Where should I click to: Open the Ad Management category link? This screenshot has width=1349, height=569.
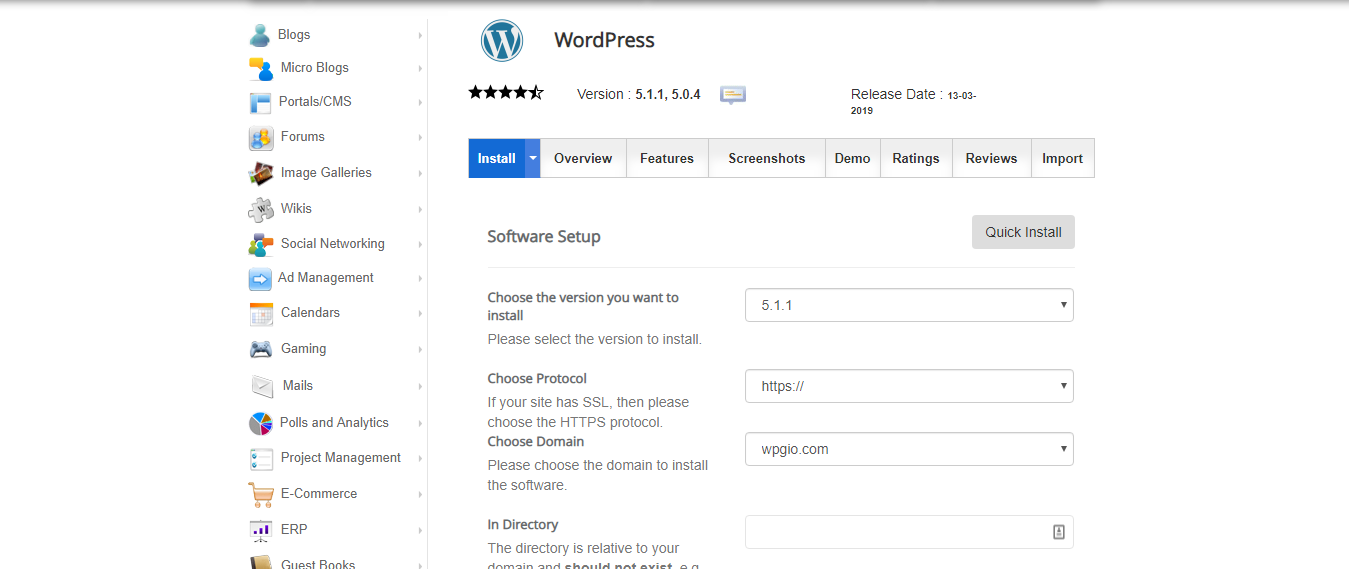(326, 278)
